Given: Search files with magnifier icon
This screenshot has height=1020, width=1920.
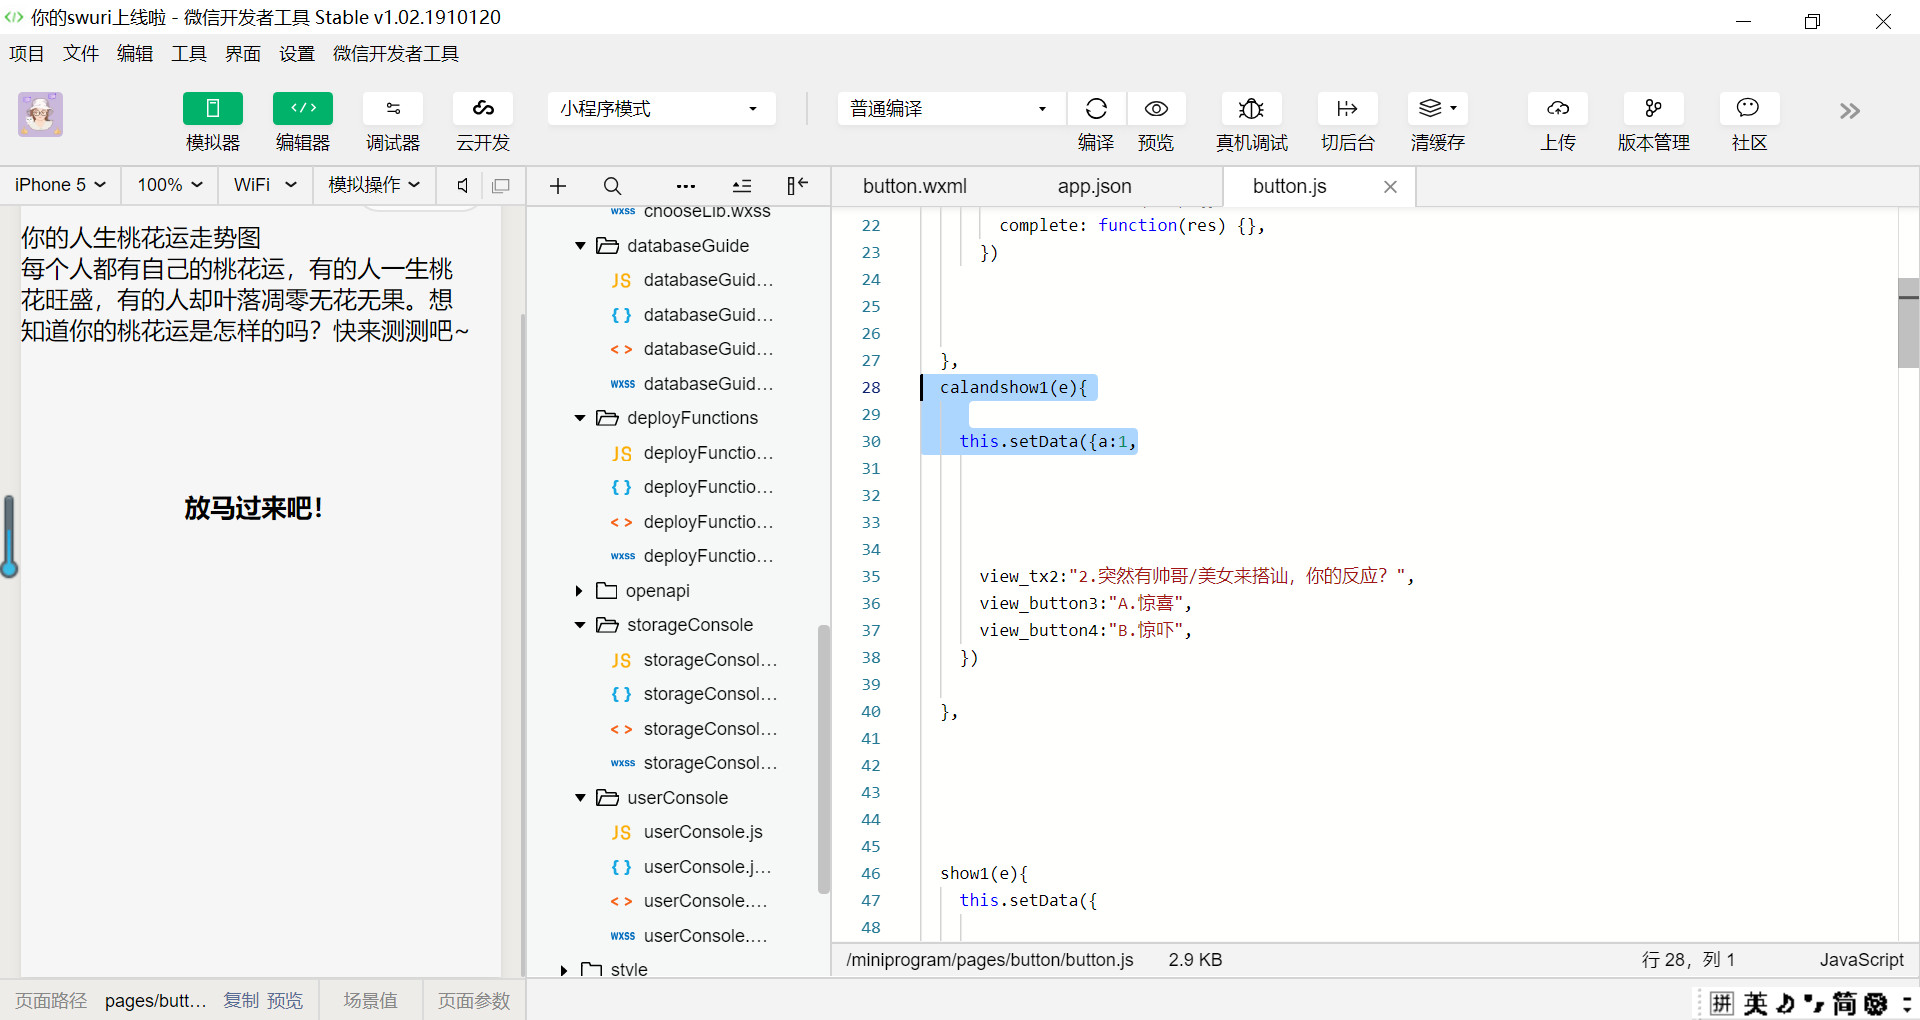Looking at the screenshot, I should tap(612, 186).
